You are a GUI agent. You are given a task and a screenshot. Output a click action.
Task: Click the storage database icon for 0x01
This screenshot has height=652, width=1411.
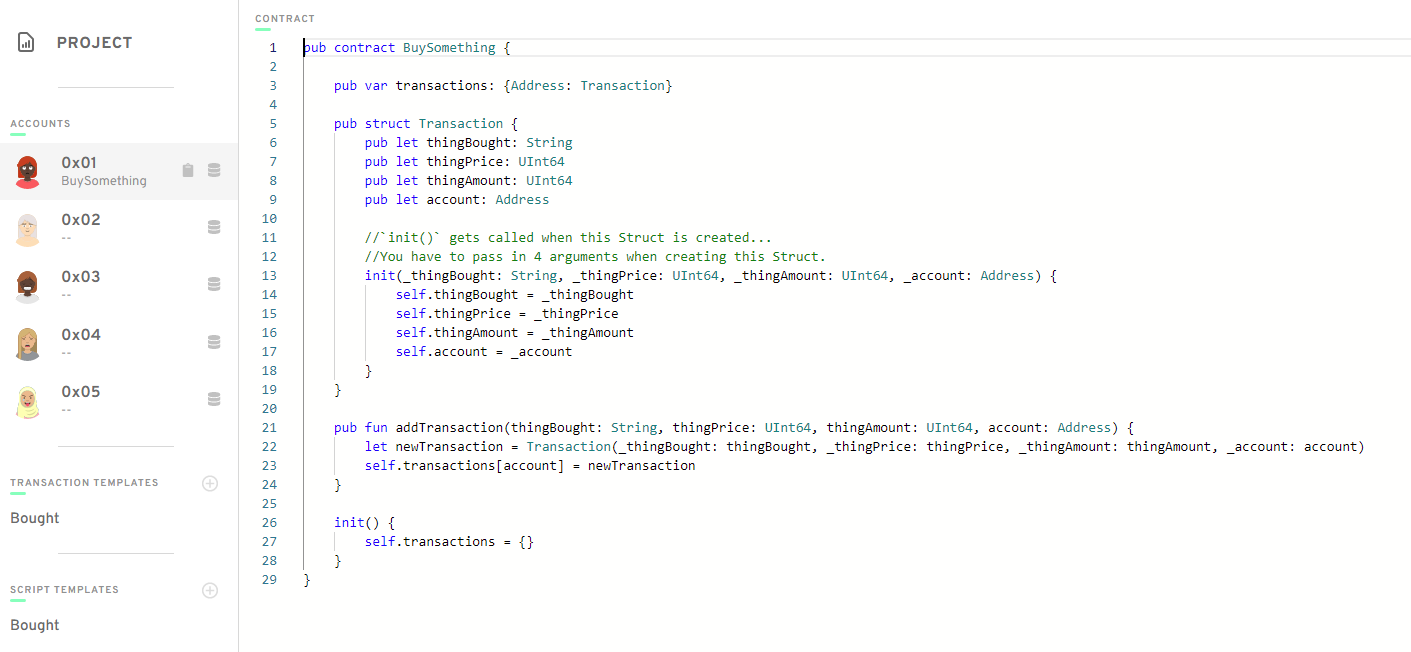click(213, 171)
